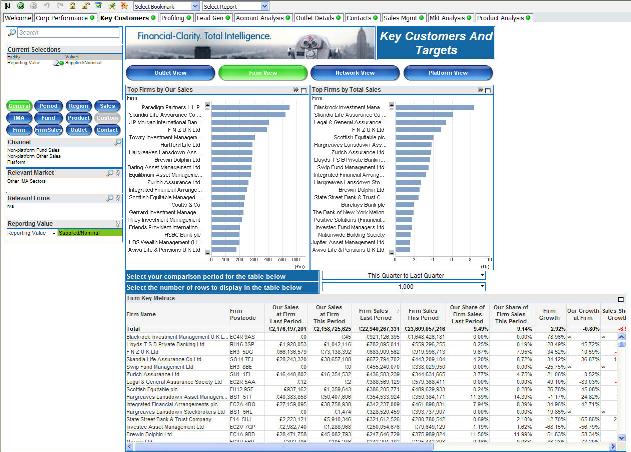Click the add bookmark star icon
This screenshot has height=452, width=631.
click(112, 6)
